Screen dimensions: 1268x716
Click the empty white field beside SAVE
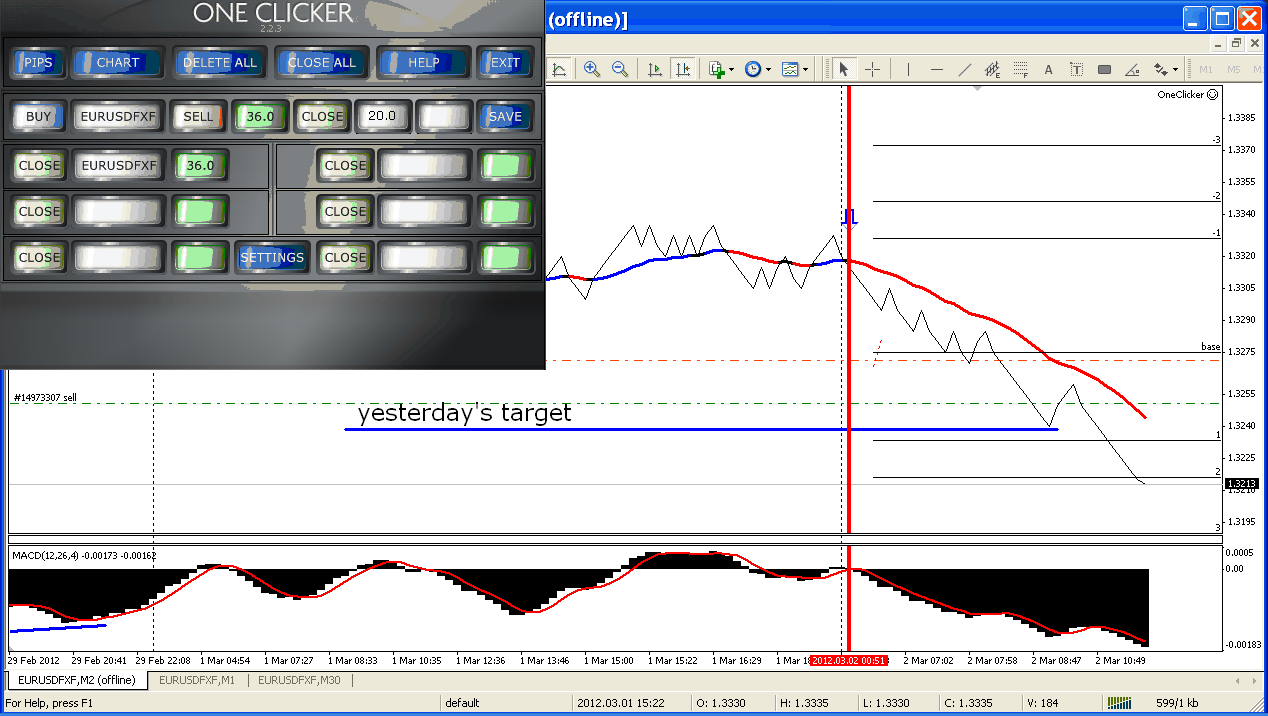[444, 116]
